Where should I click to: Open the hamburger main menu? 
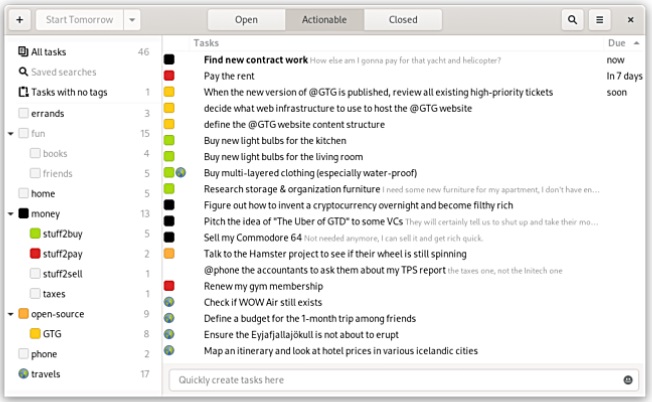point(599,20)
